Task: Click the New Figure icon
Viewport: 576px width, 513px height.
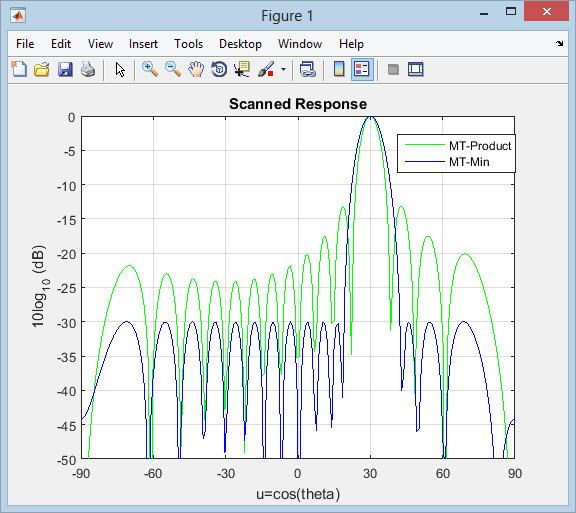Action: click(19, 69)
